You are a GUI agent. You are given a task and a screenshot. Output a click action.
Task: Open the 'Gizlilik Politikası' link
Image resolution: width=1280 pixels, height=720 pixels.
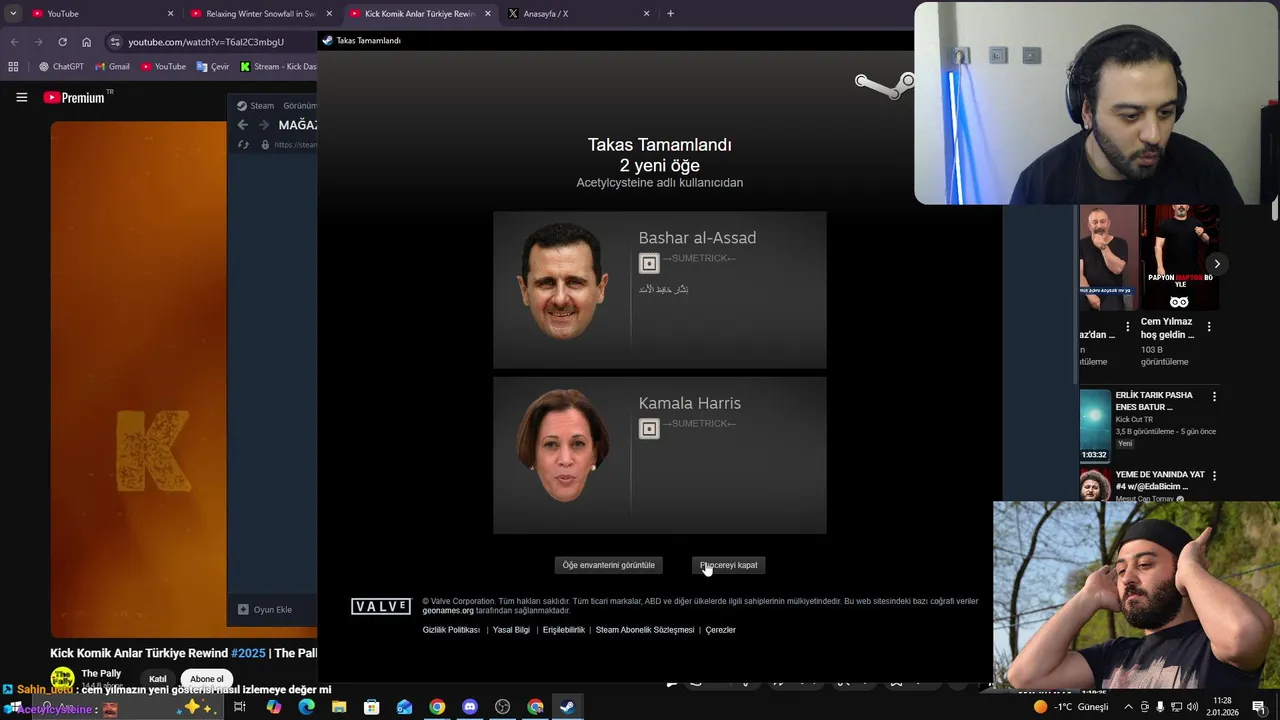pos(451,630)
